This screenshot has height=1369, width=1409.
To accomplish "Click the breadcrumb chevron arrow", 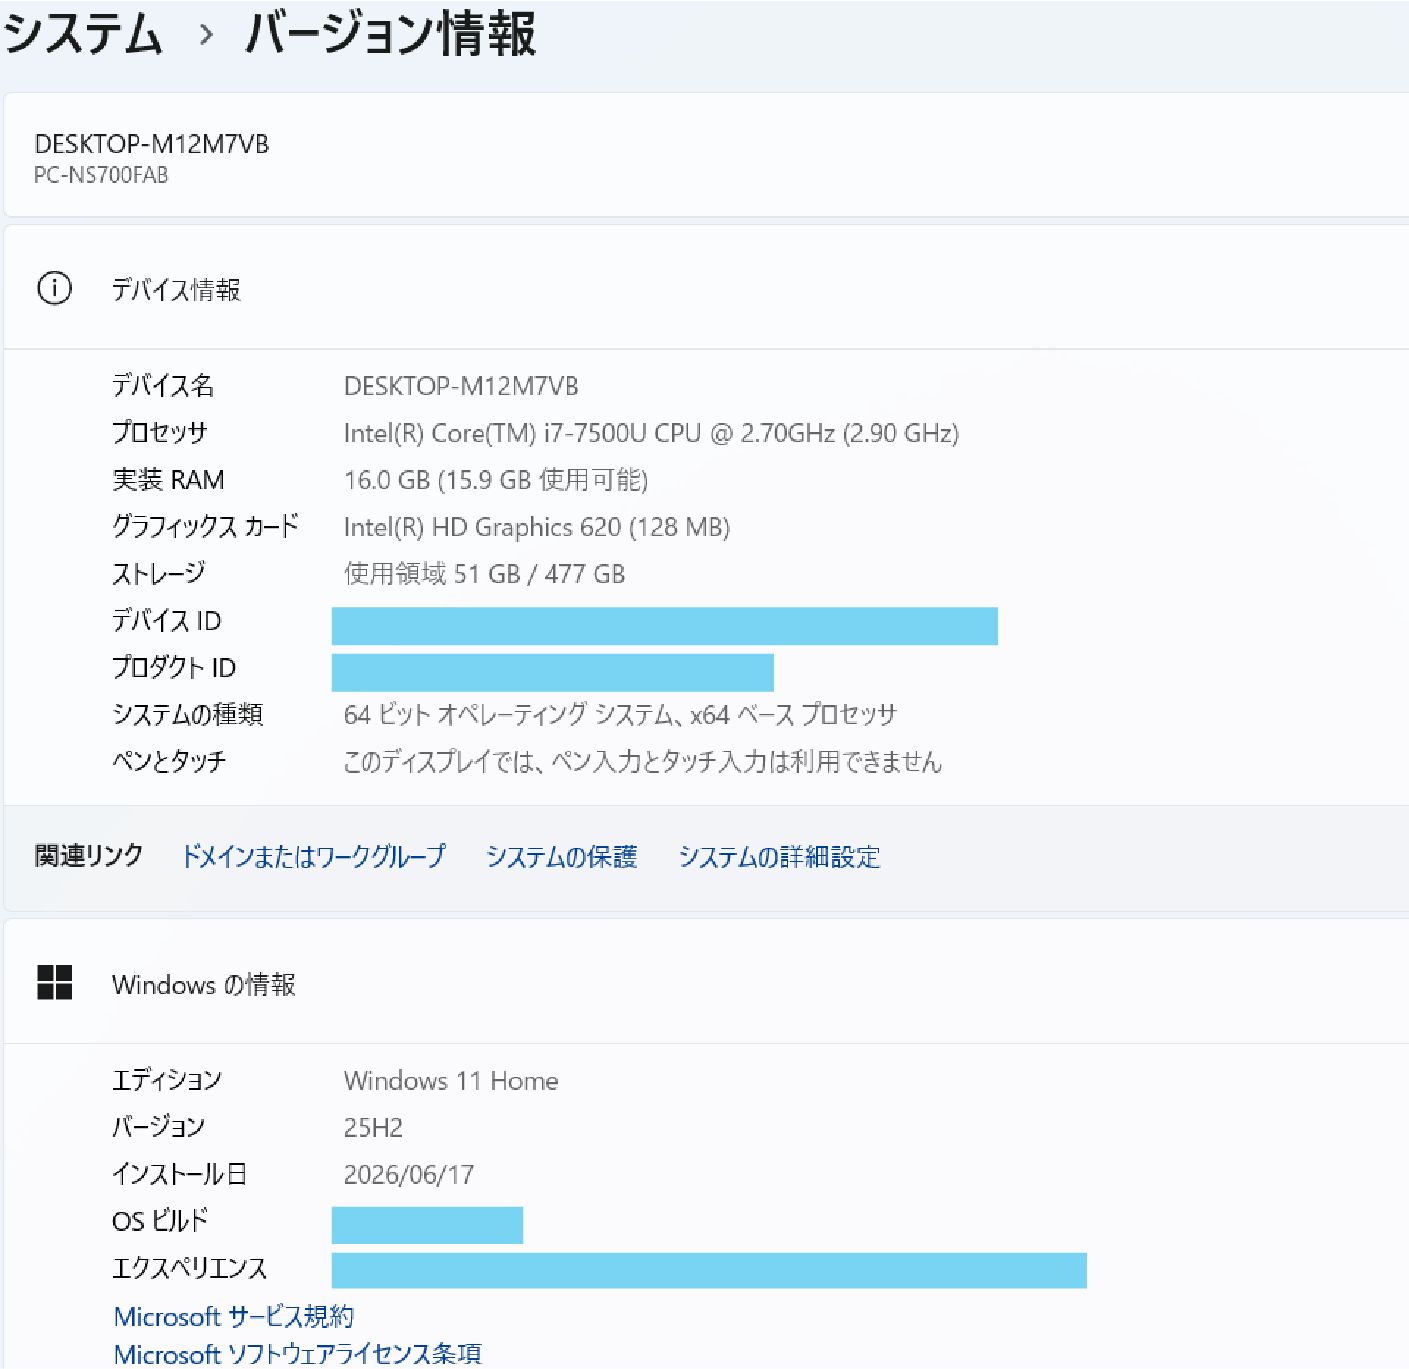I will click(x=206, y=35).
